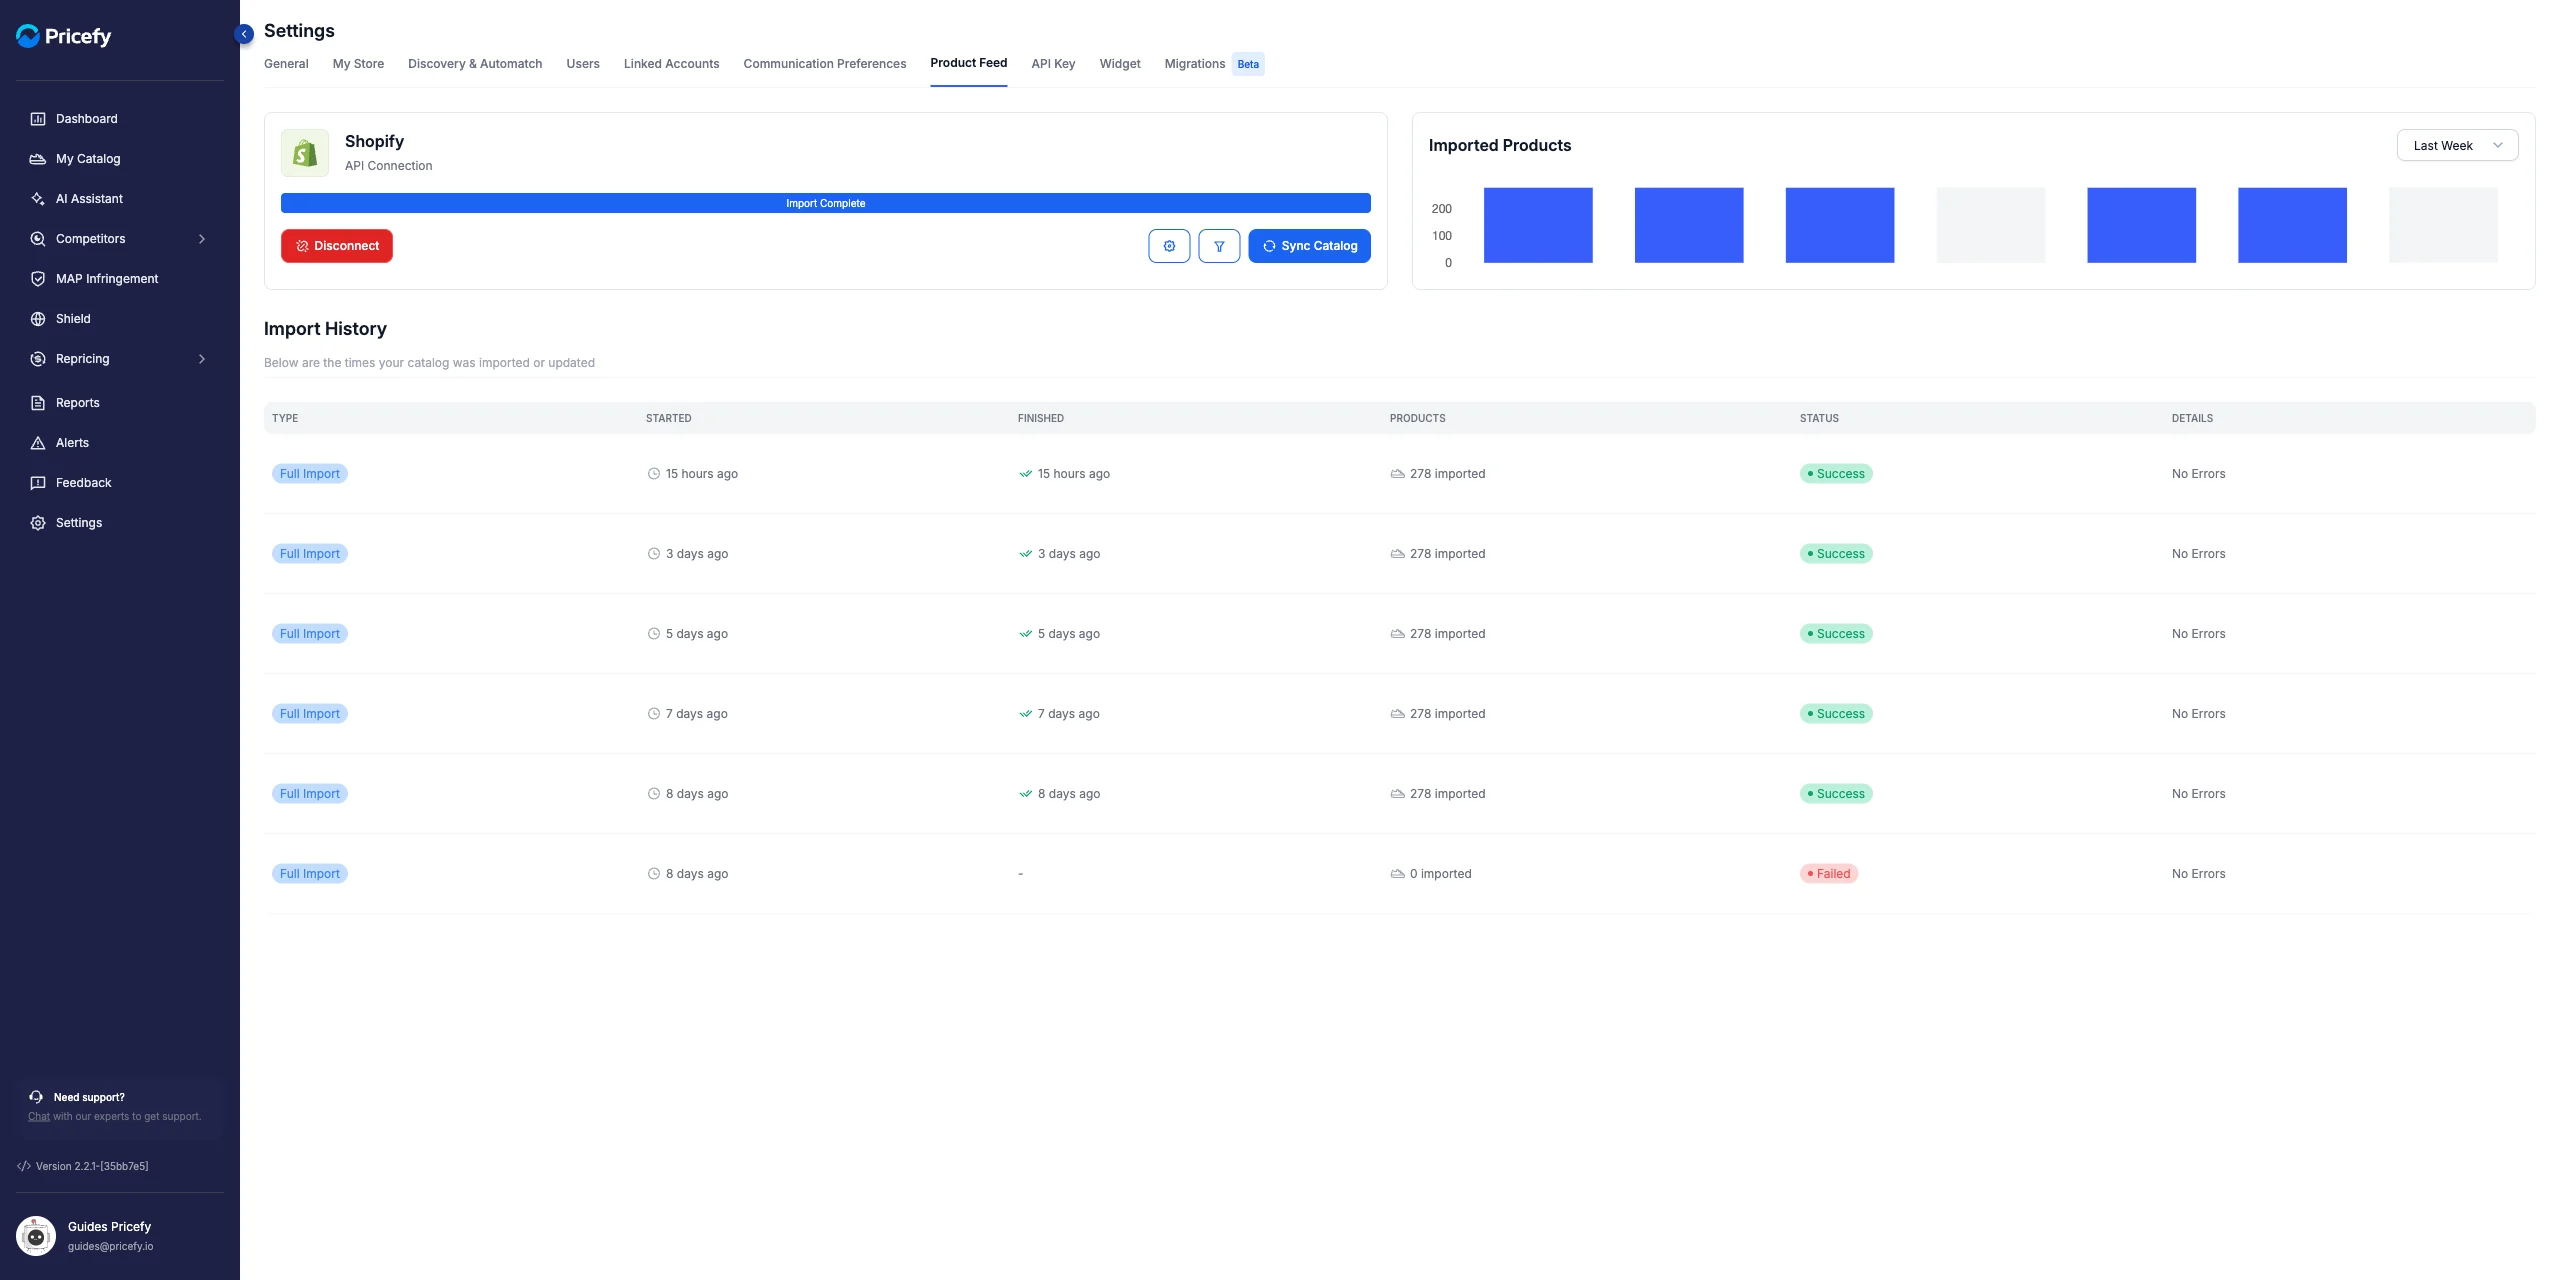
Task: Click the STARTED column header
Action: [x=668, y=418]
